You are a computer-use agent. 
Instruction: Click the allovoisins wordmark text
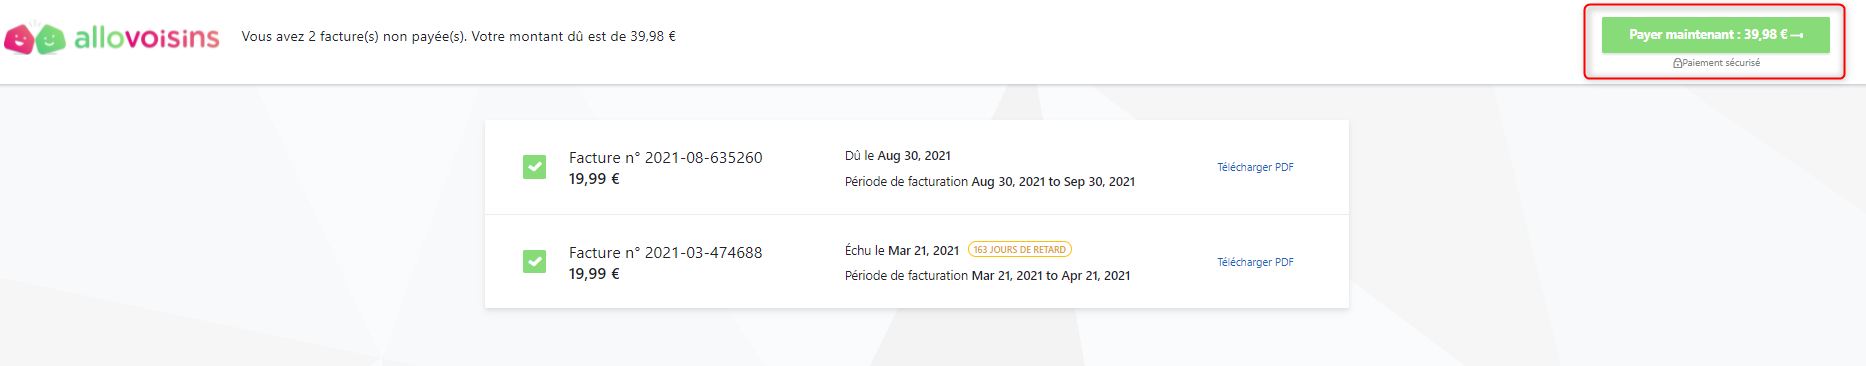point(147,38)
